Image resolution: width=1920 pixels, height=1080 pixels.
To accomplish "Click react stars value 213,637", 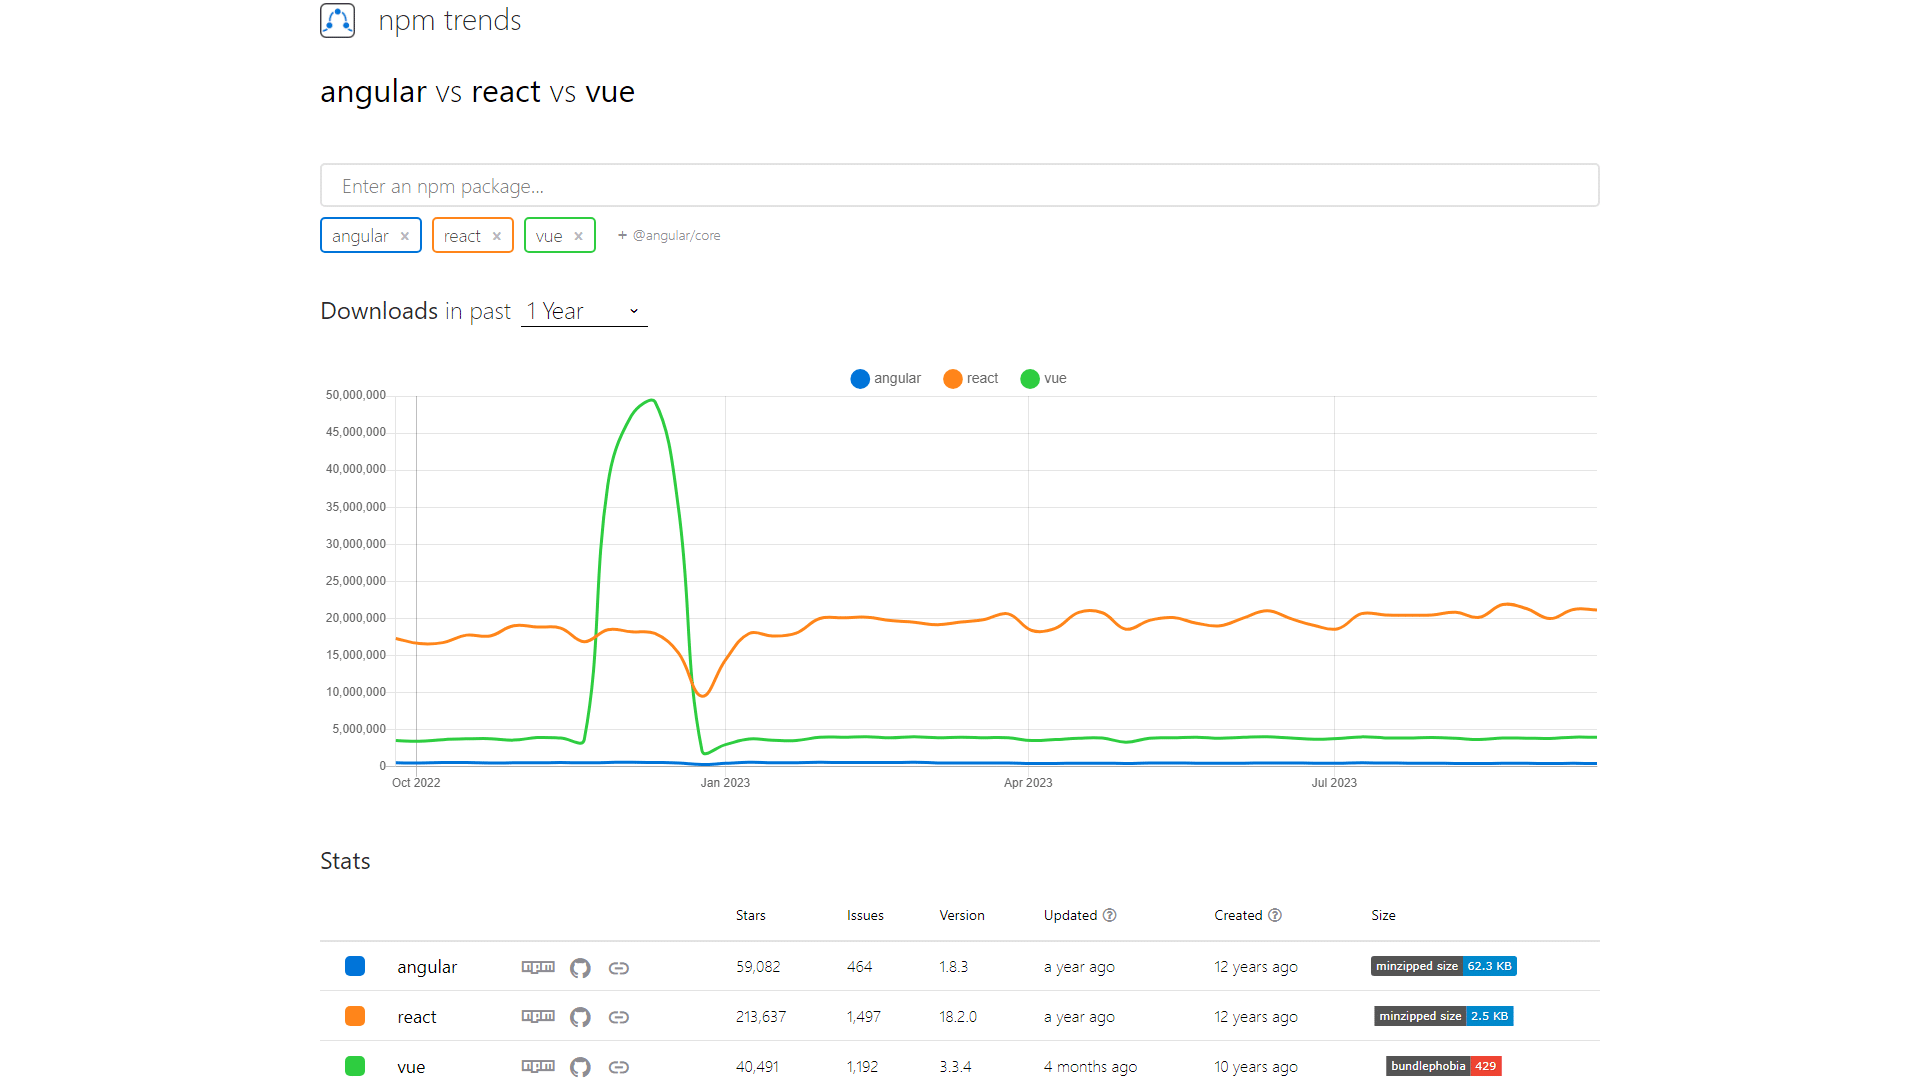I will (x=761, y=1017).
